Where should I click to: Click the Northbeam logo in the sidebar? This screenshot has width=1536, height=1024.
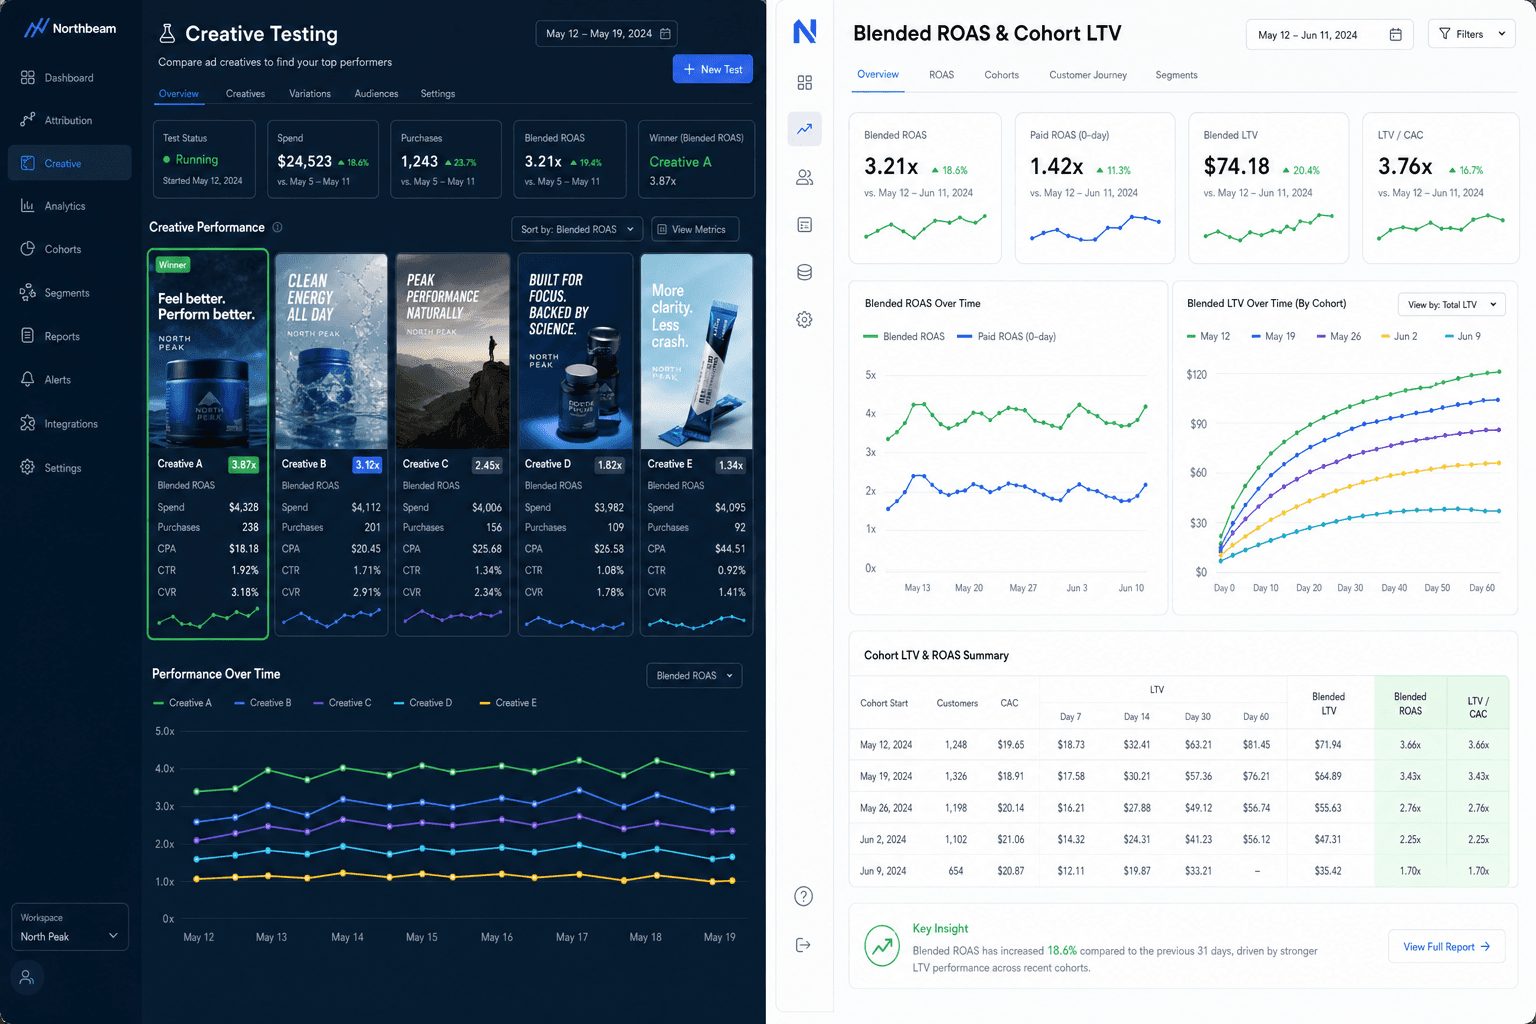tap(70, 28)
